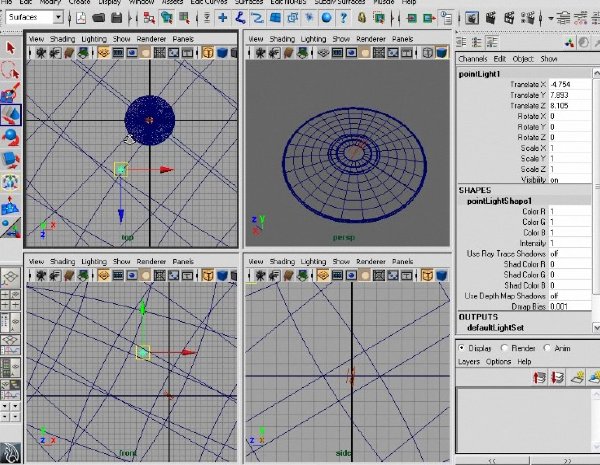Click the Open Scene folder icon

(98, 18)
